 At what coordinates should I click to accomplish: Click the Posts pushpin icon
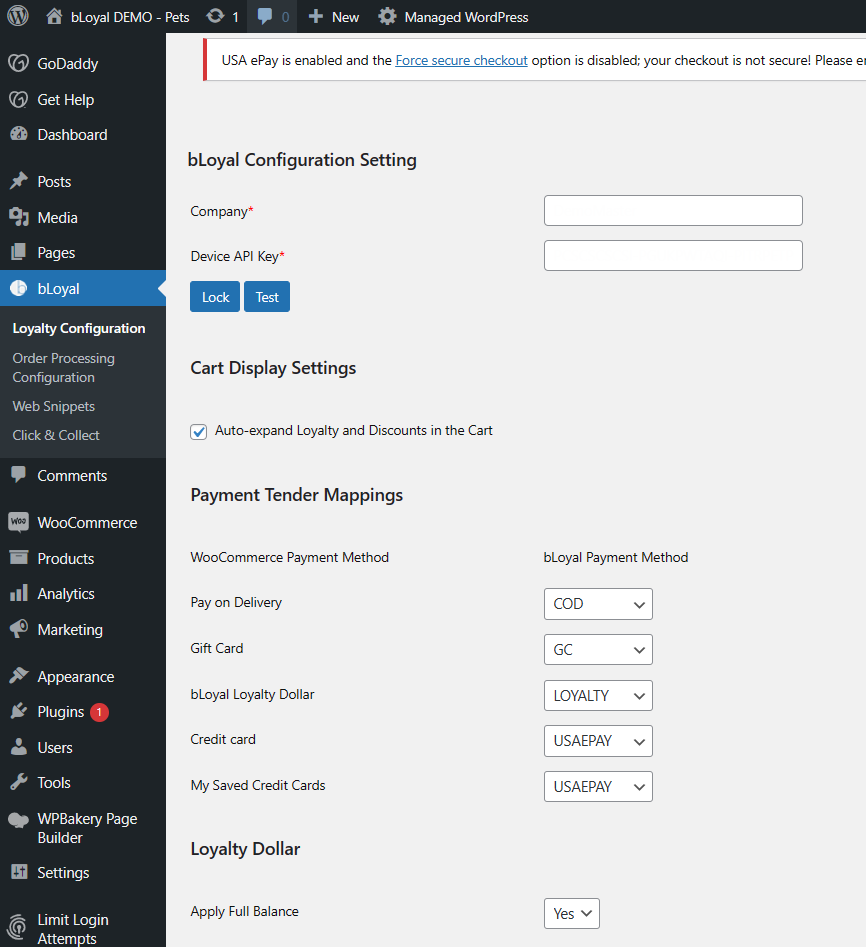(19, 181)
